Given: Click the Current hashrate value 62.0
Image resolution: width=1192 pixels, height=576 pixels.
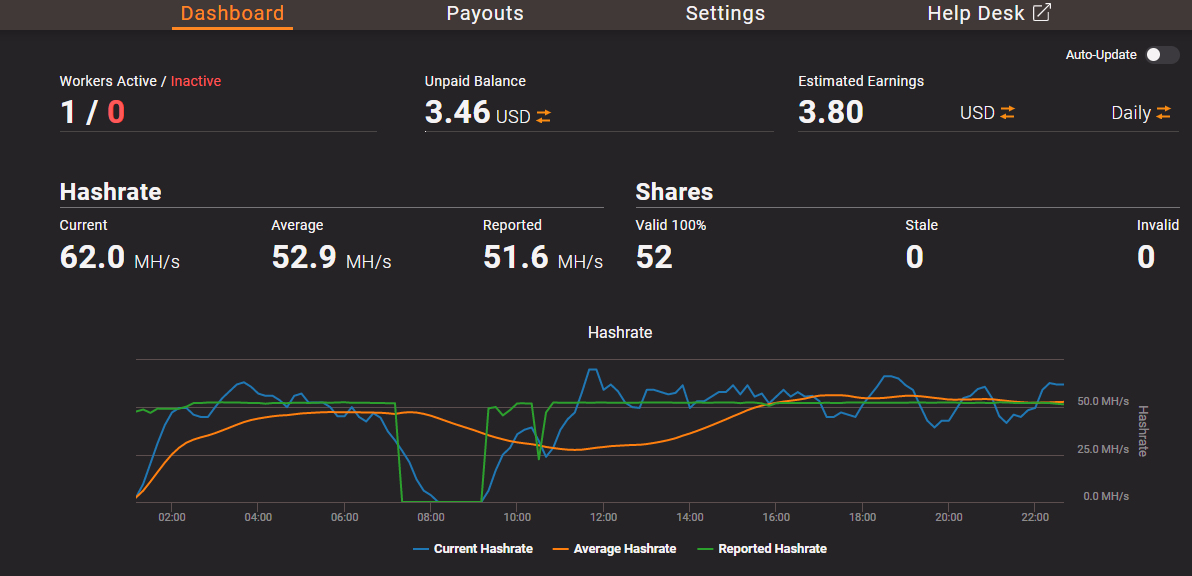Looking at the screenshot, I should tap(92, 258).
